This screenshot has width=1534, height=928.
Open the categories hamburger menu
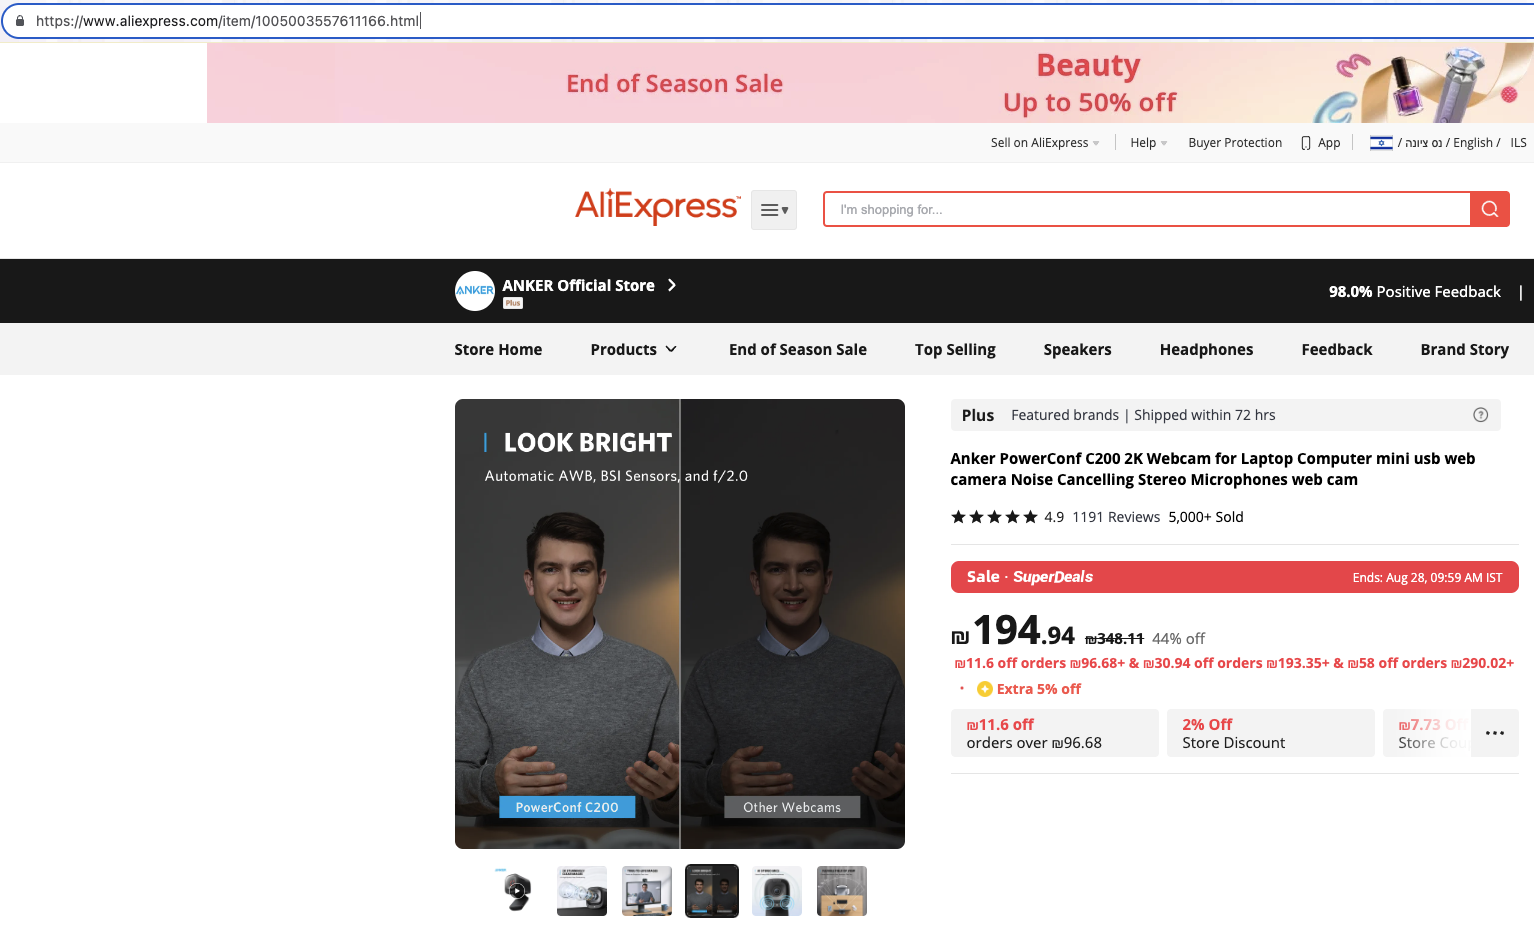[773, 210]
